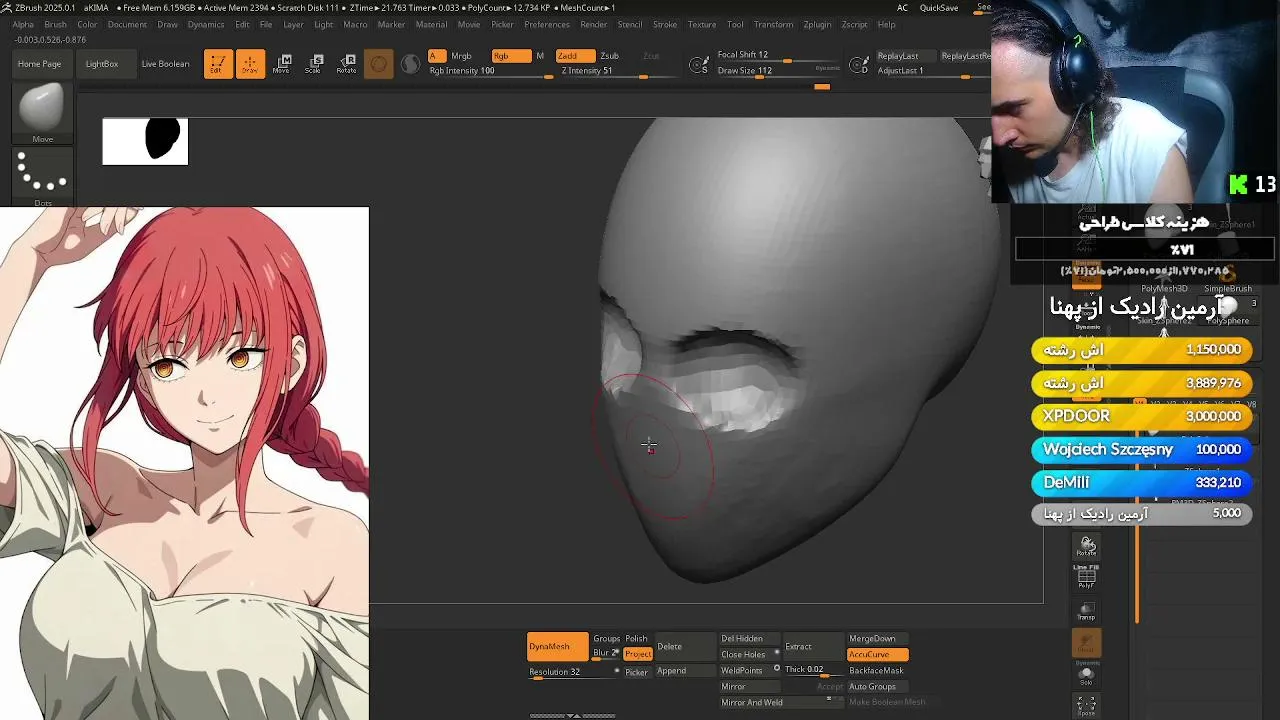This screenshot has height=720, width=1280.
Task: Adjust the Thick extract slider
Action: pos(814,670)
